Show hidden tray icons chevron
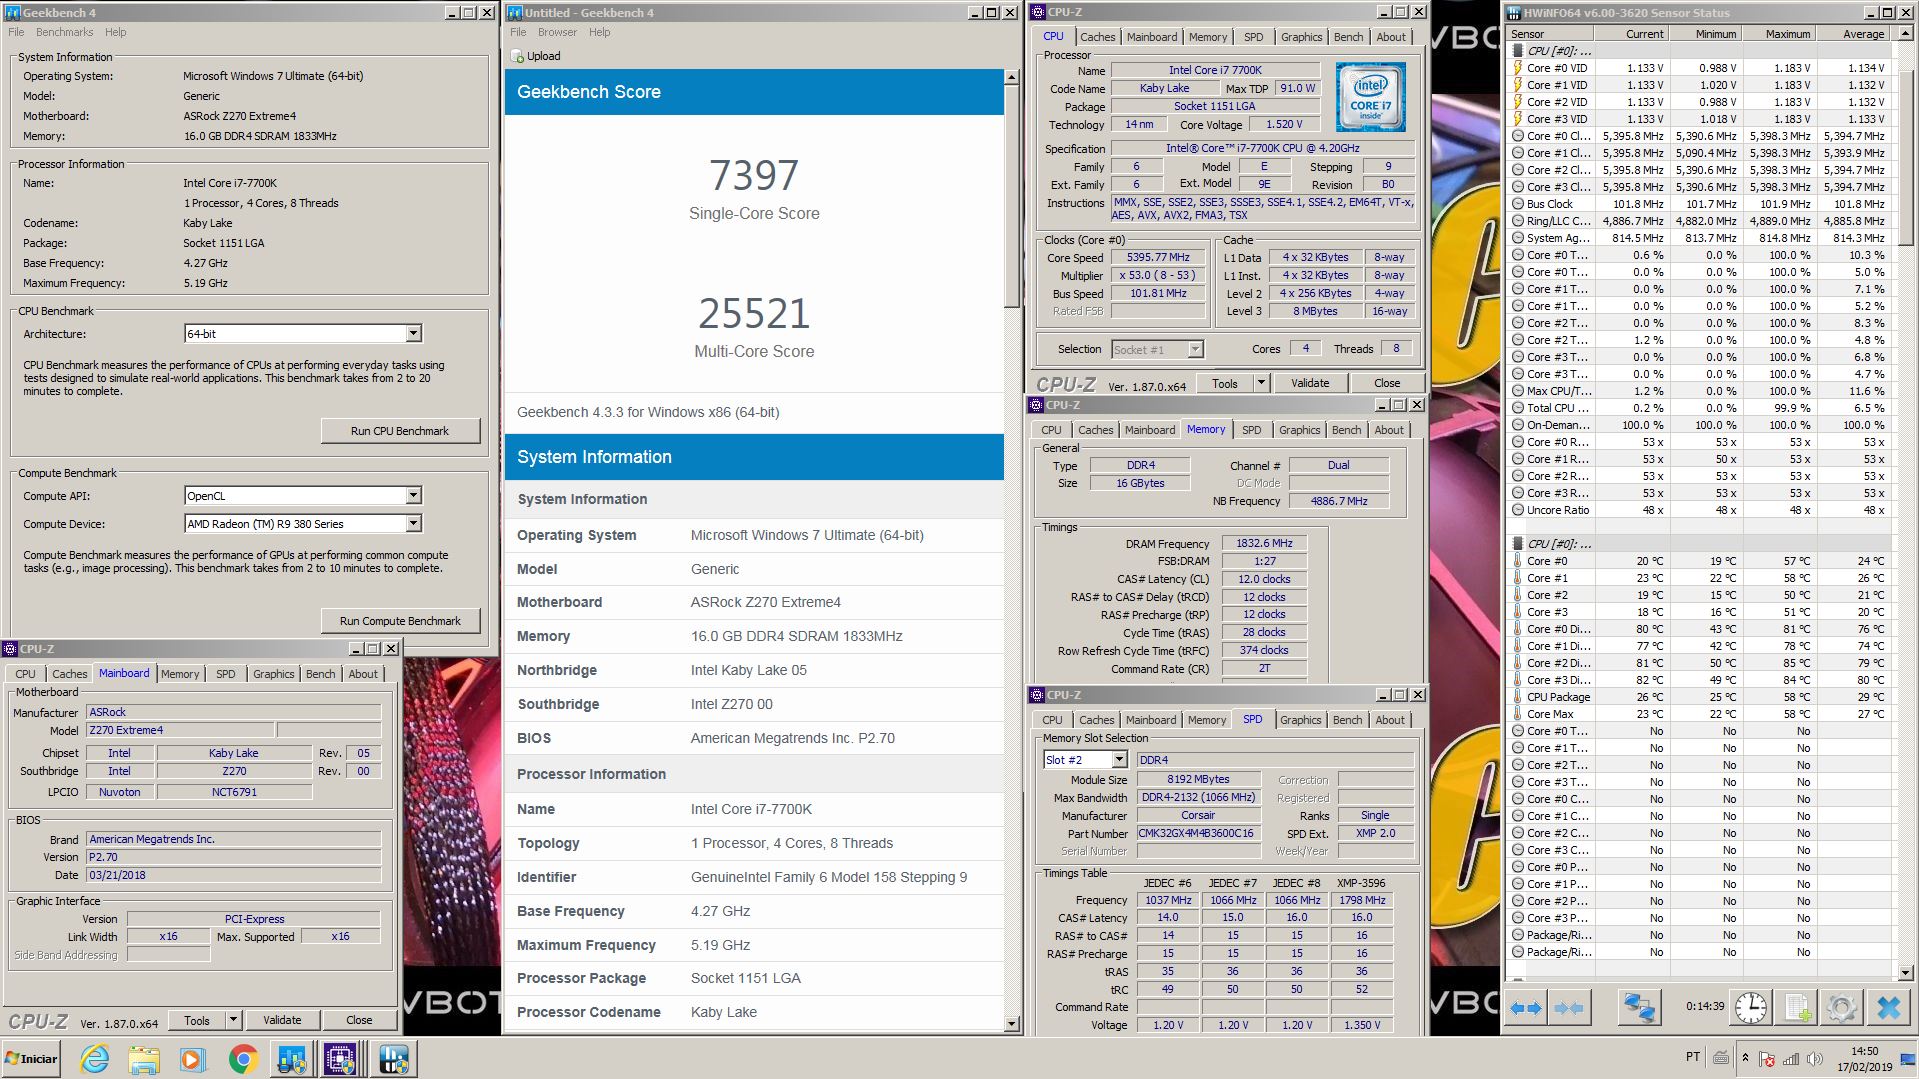1919x1079 pixels. (x=1745, y=1058)
